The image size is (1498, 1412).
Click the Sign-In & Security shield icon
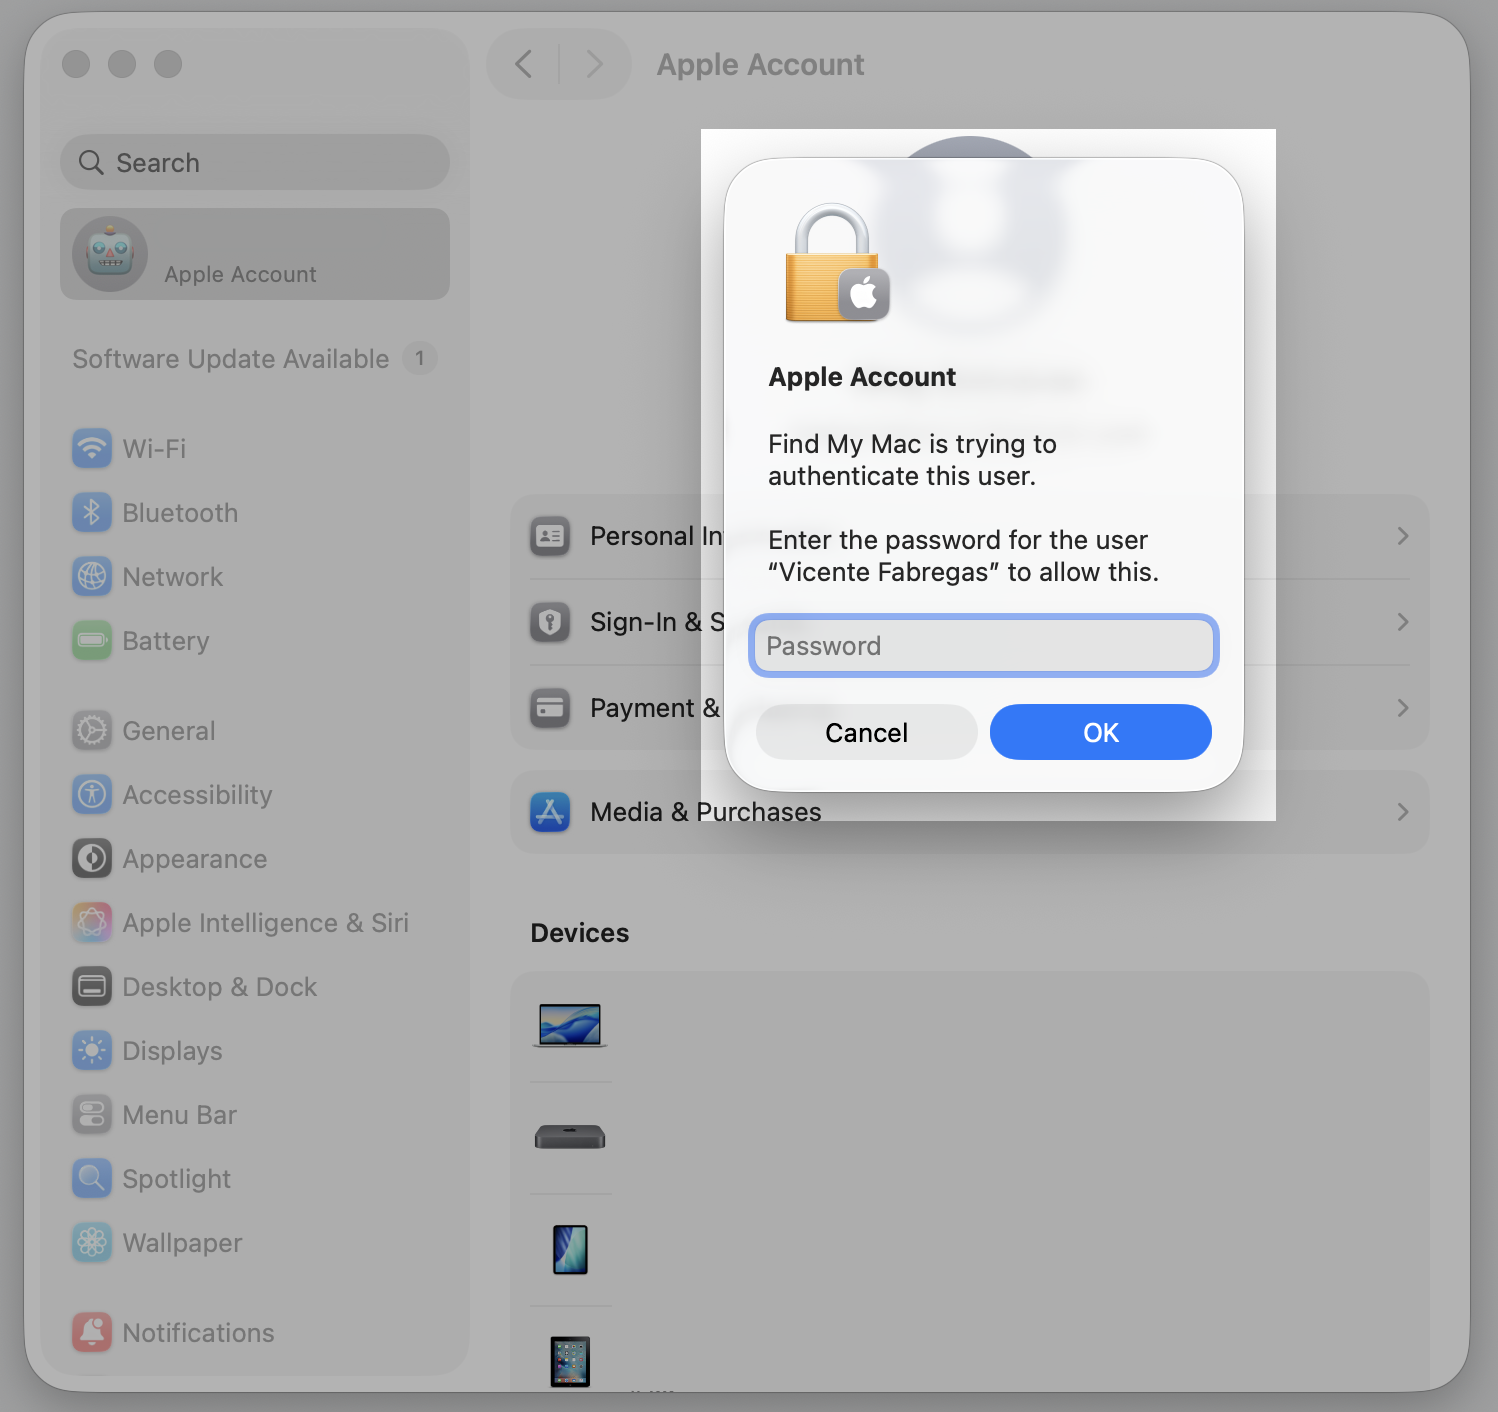coord(550,622)
